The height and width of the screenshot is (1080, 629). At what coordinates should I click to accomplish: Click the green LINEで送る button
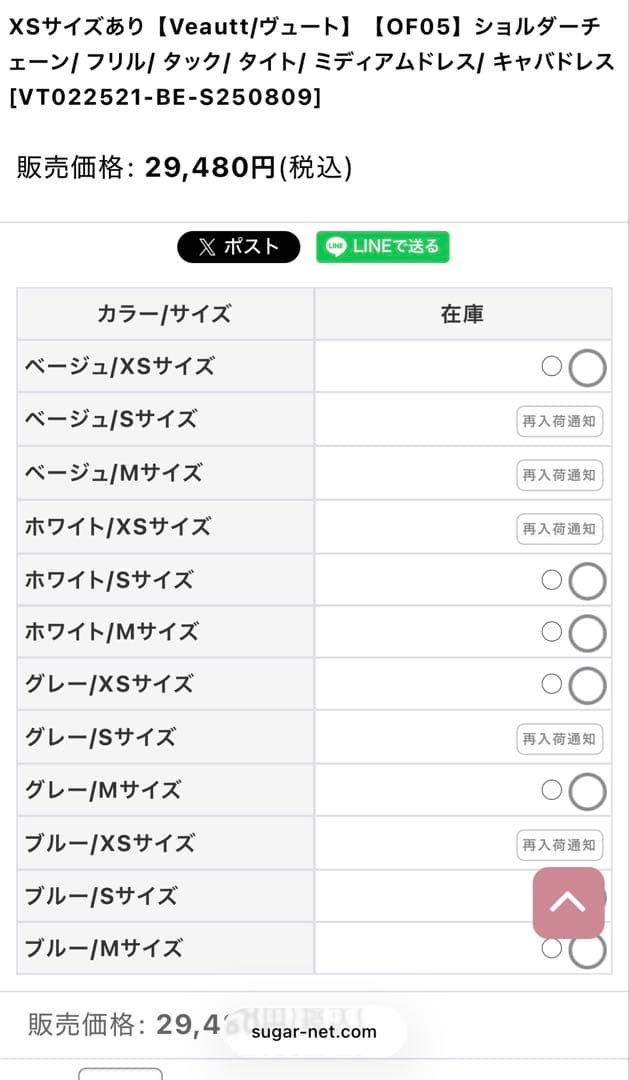382,247
